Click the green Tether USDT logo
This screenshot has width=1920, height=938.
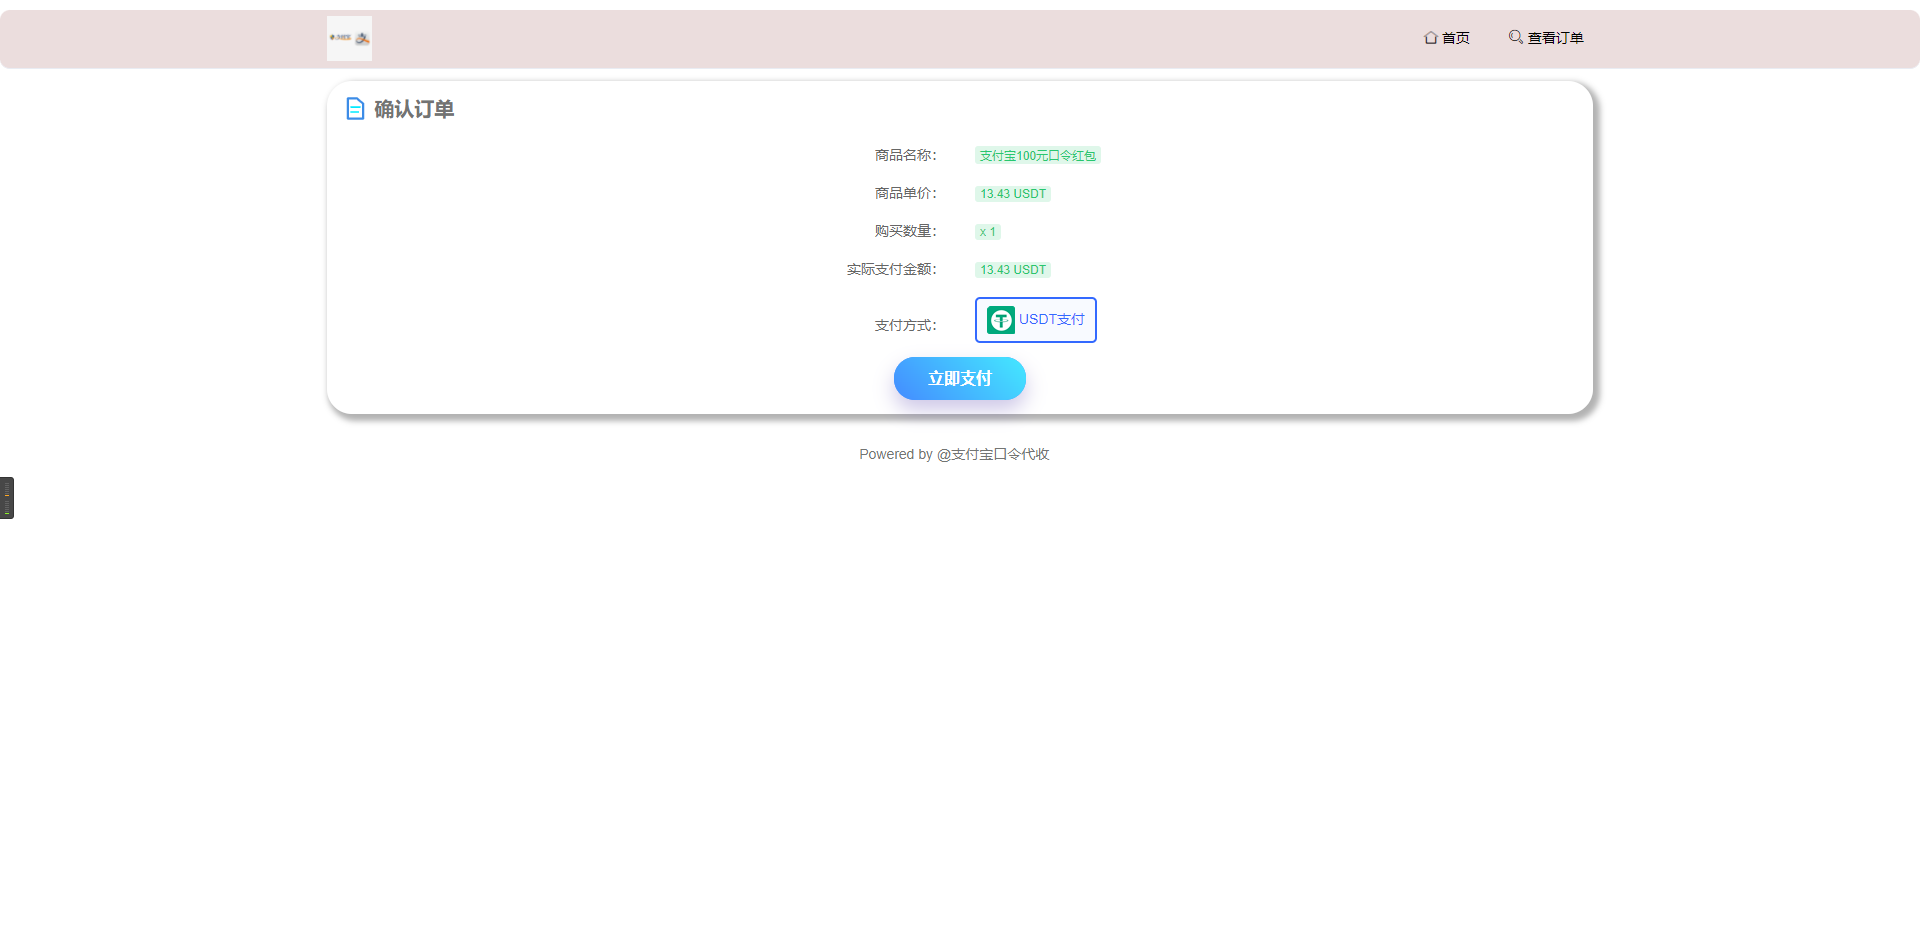tap(1001, 320)
